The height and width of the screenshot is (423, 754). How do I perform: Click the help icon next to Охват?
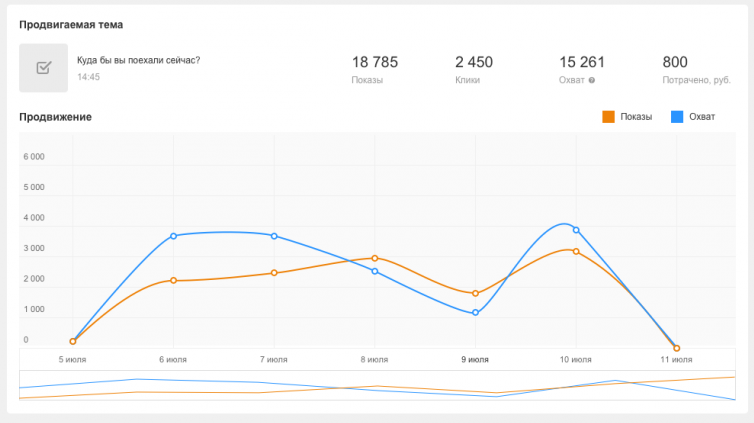pos(592,80)
